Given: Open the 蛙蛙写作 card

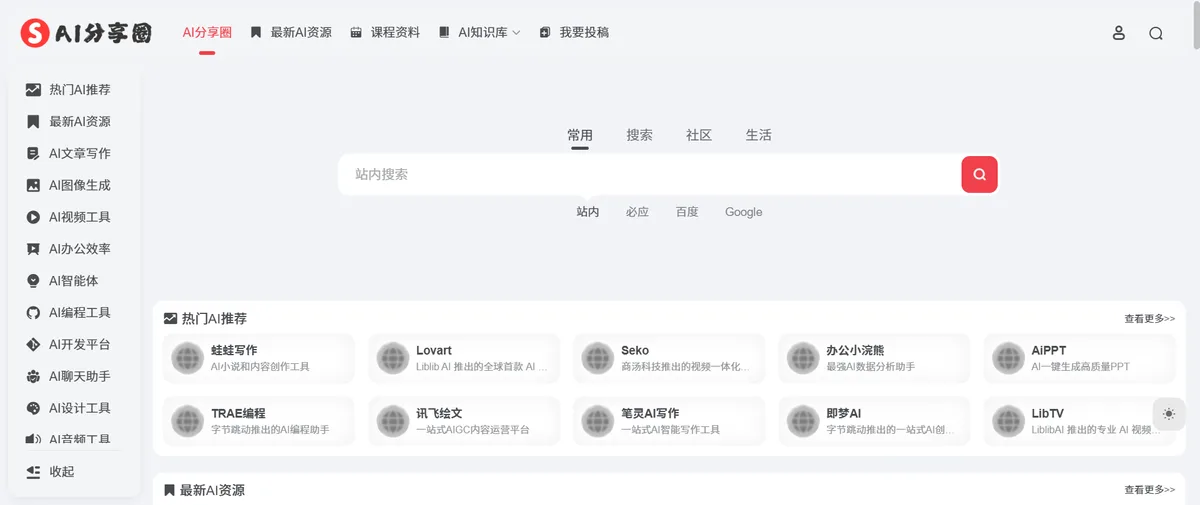Looking at the screenshot, I should point(259,358).
